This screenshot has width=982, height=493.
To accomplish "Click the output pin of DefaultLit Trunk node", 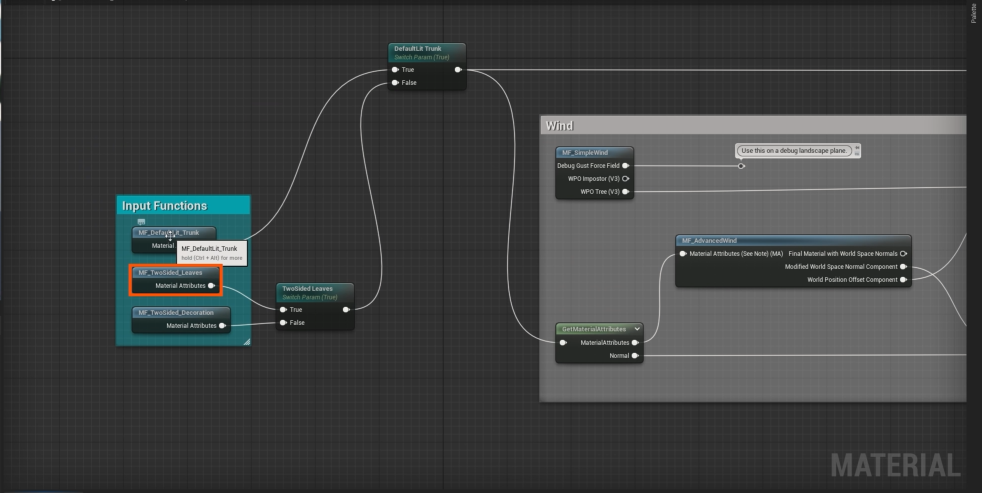I will click(x=458, y=70).
